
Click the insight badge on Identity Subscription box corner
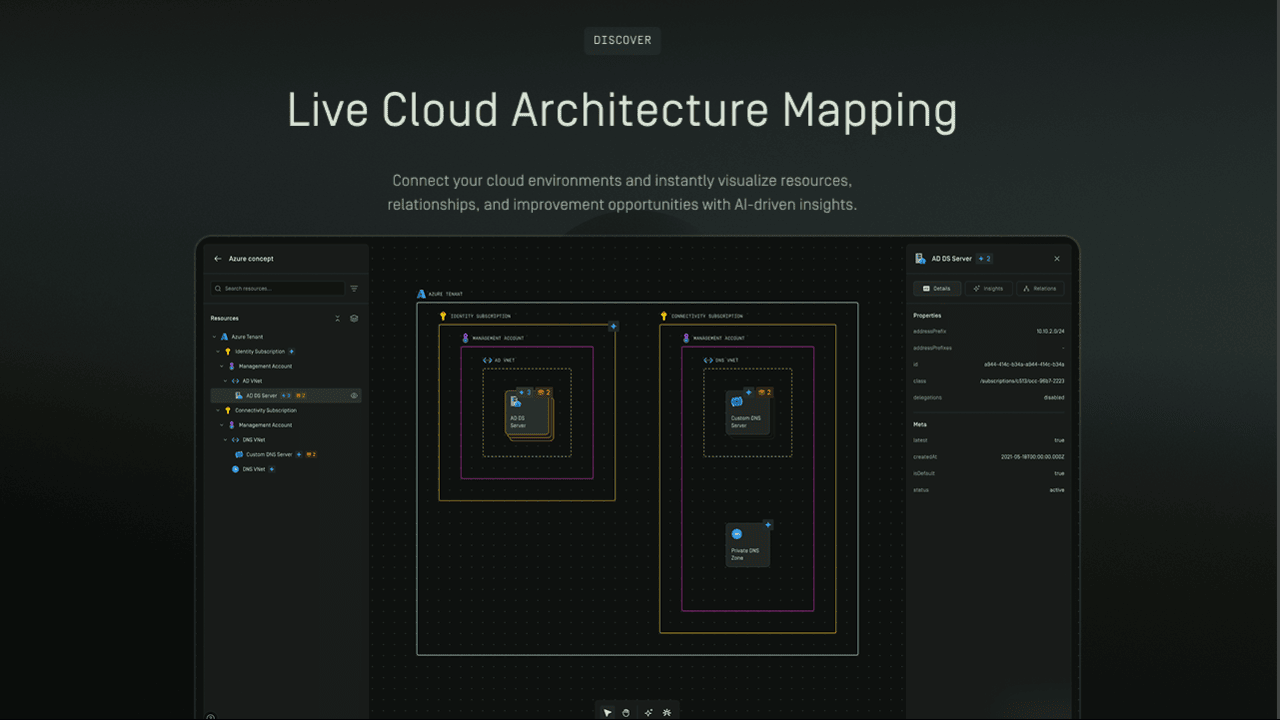[x=614, y=326]
